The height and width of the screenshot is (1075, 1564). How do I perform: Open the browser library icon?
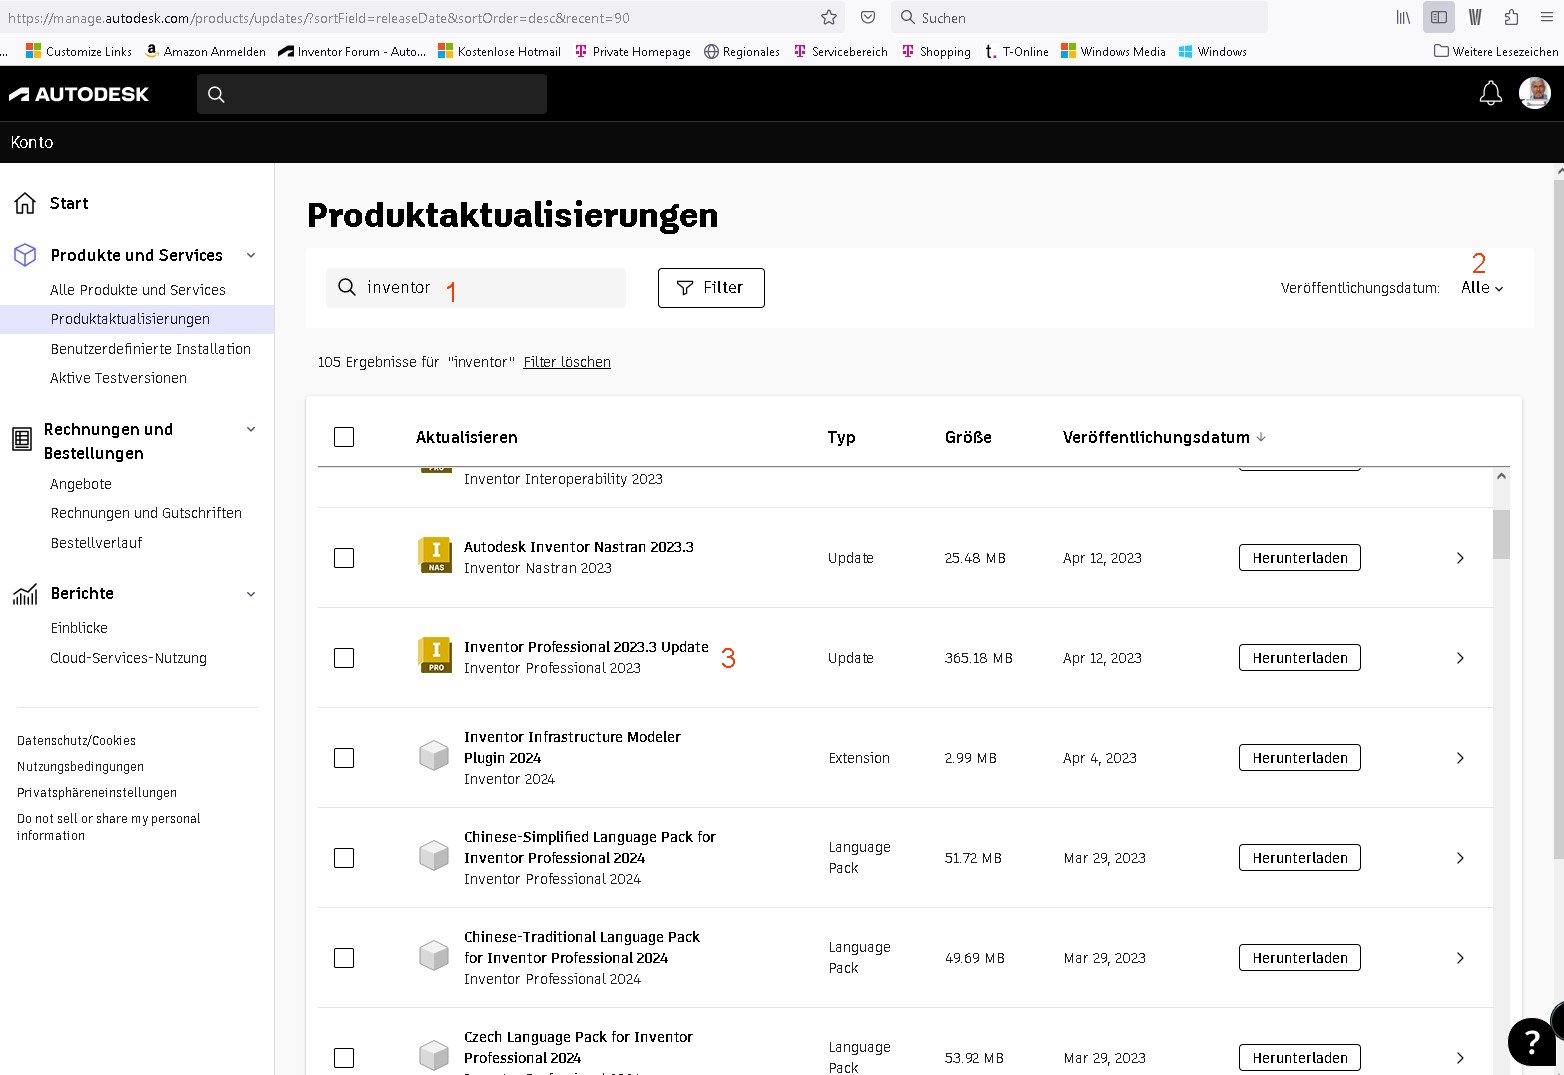pyautogui.click(x=1403, y=17)
